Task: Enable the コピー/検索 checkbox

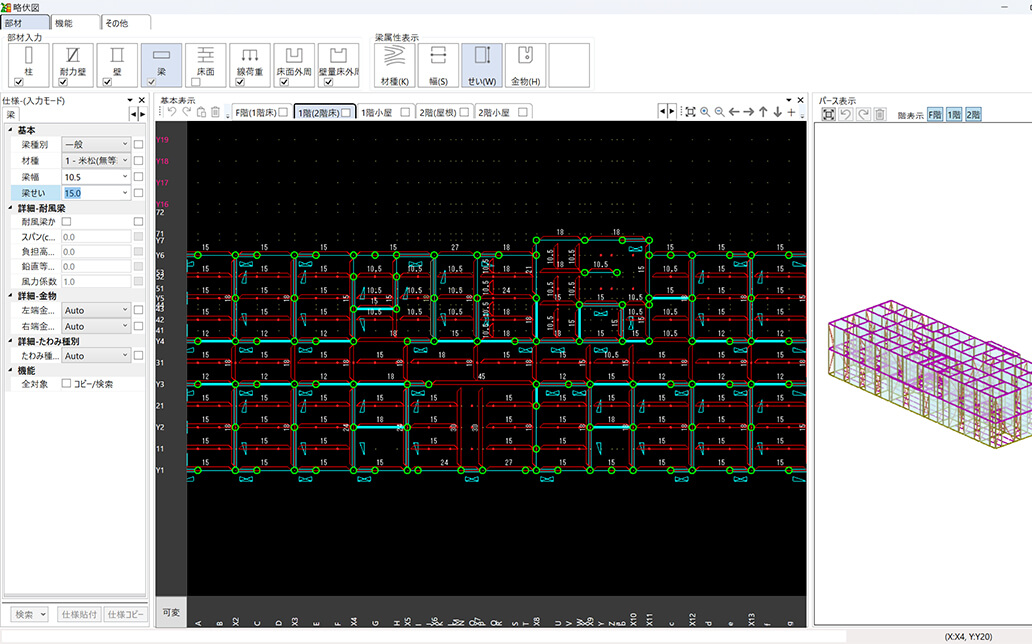Action: tap(67, 383)
